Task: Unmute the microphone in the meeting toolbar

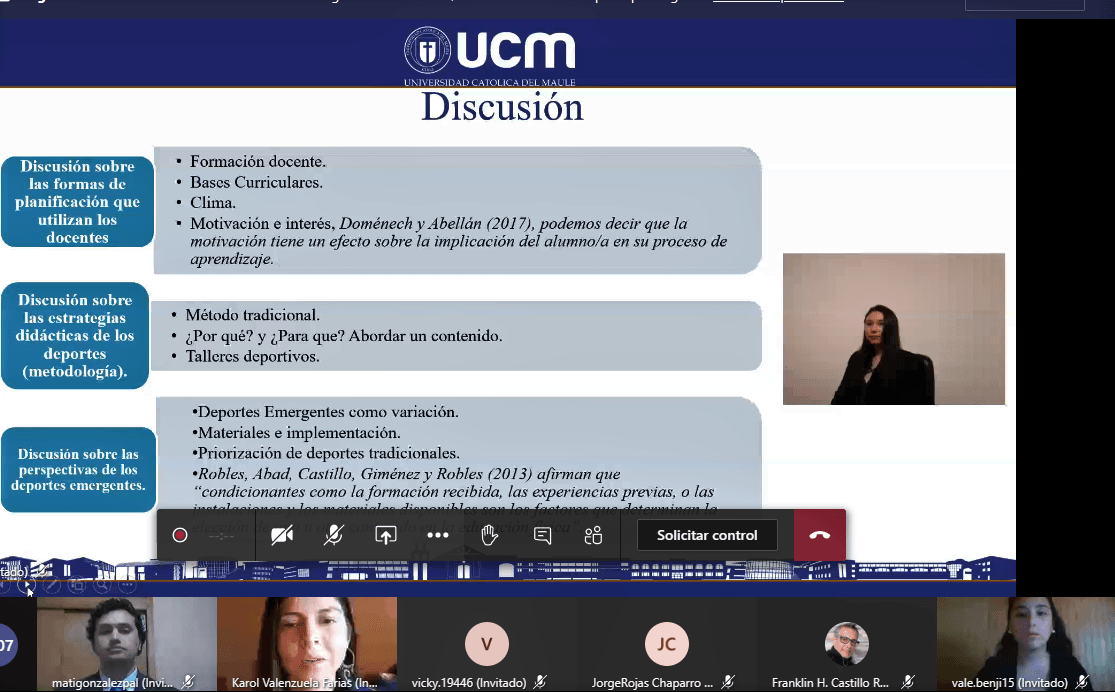Action: pos(334,535)
